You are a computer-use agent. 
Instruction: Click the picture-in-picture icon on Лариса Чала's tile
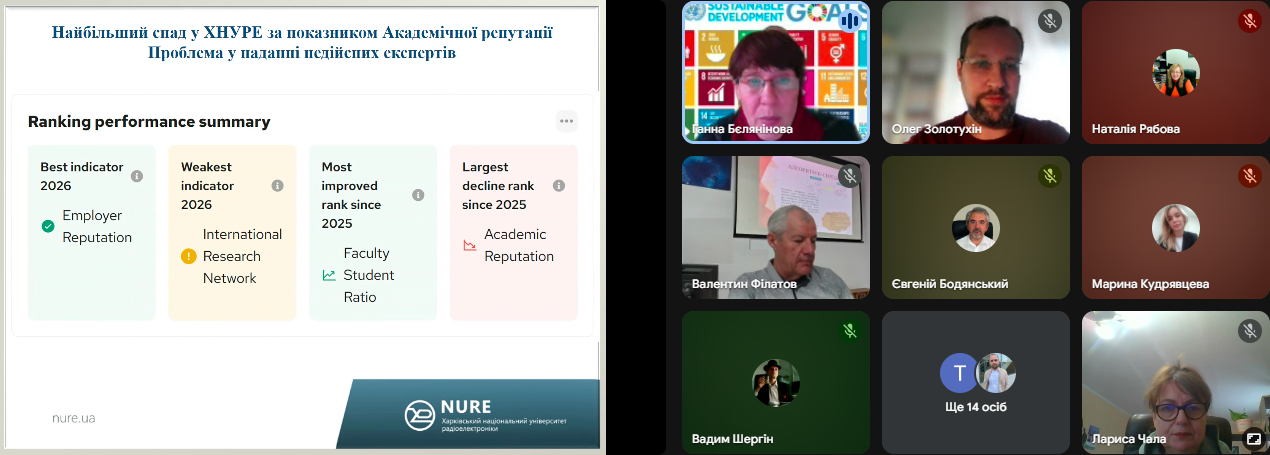tap(1252, 437)
